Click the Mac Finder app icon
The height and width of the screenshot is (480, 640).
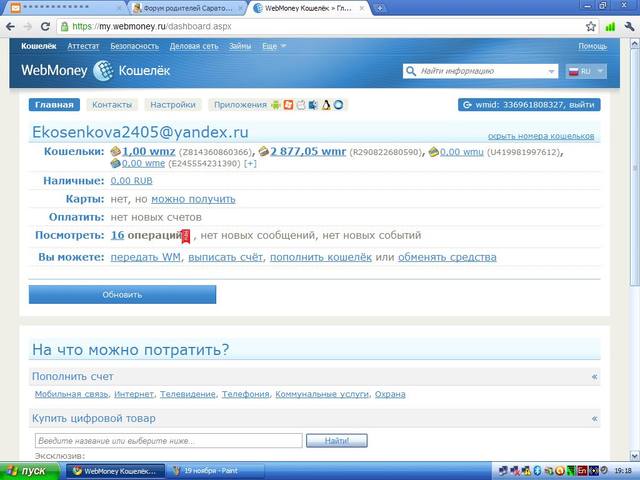point(313,105)
